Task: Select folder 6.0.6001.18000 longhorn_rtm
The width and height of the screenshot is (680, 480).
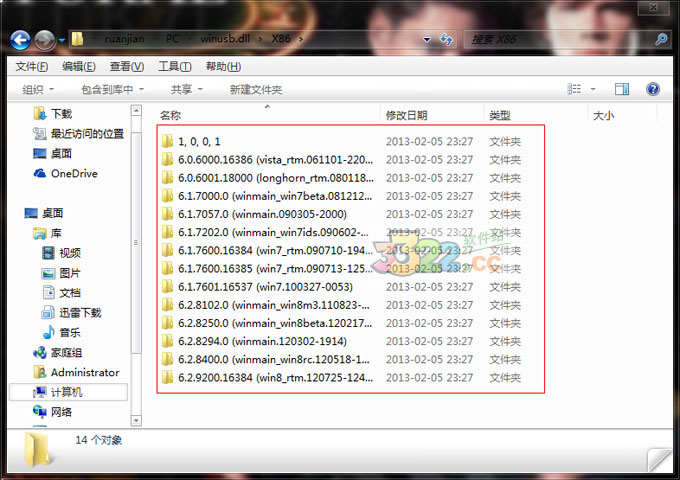Action: 267,178
